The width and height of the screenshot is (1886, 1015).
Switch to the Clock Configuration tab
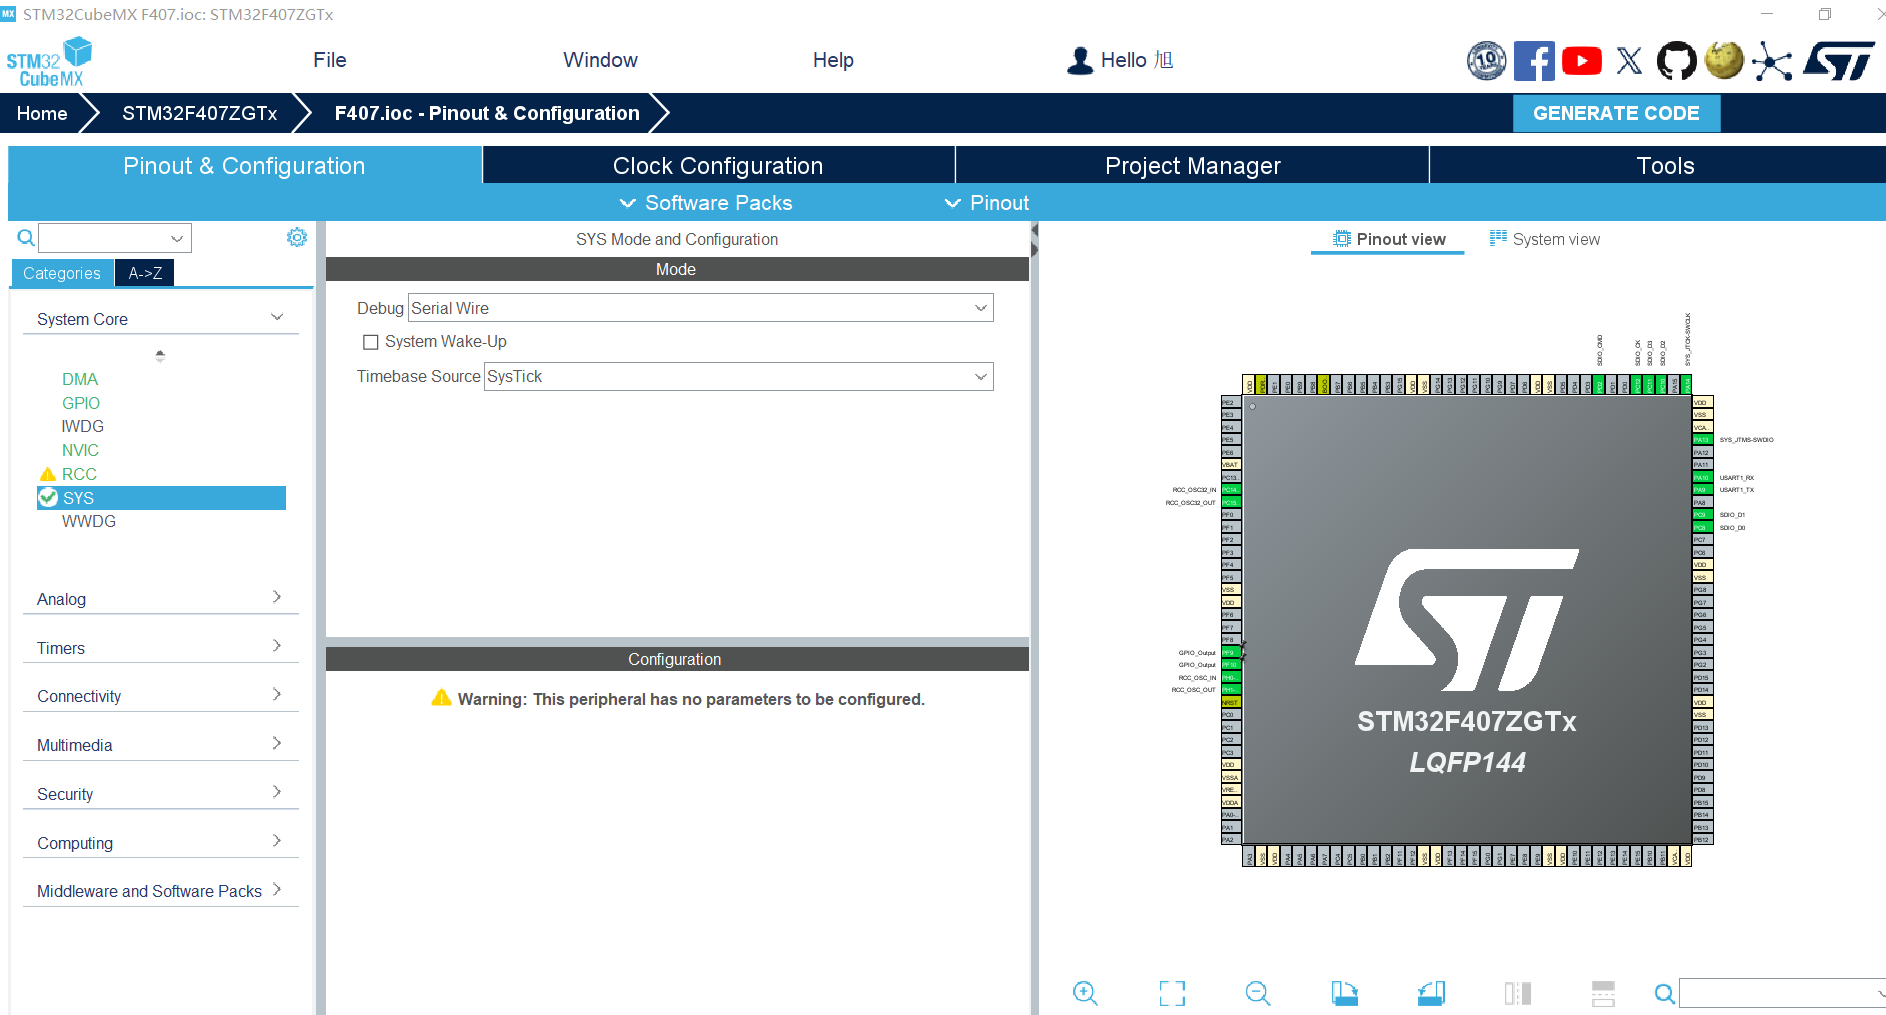pyautogui.click(x=718, y=165)
